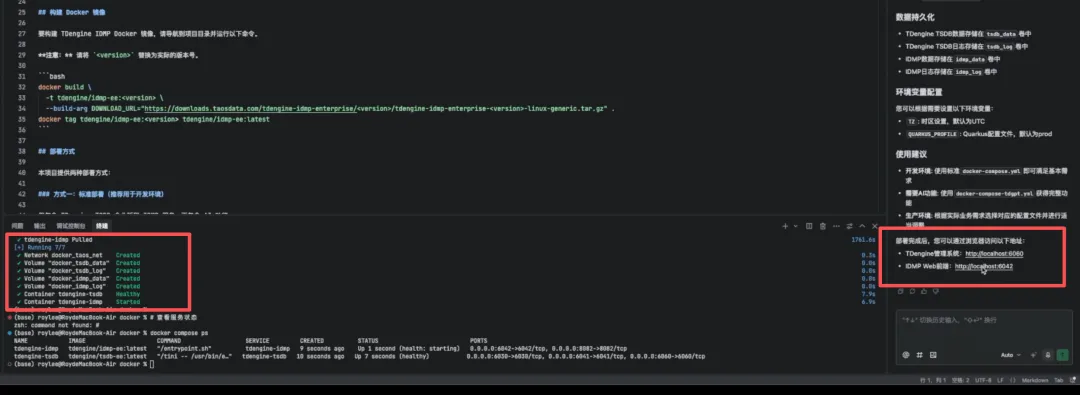Click the panel swap arrows icon

click(x=849, y=226)
